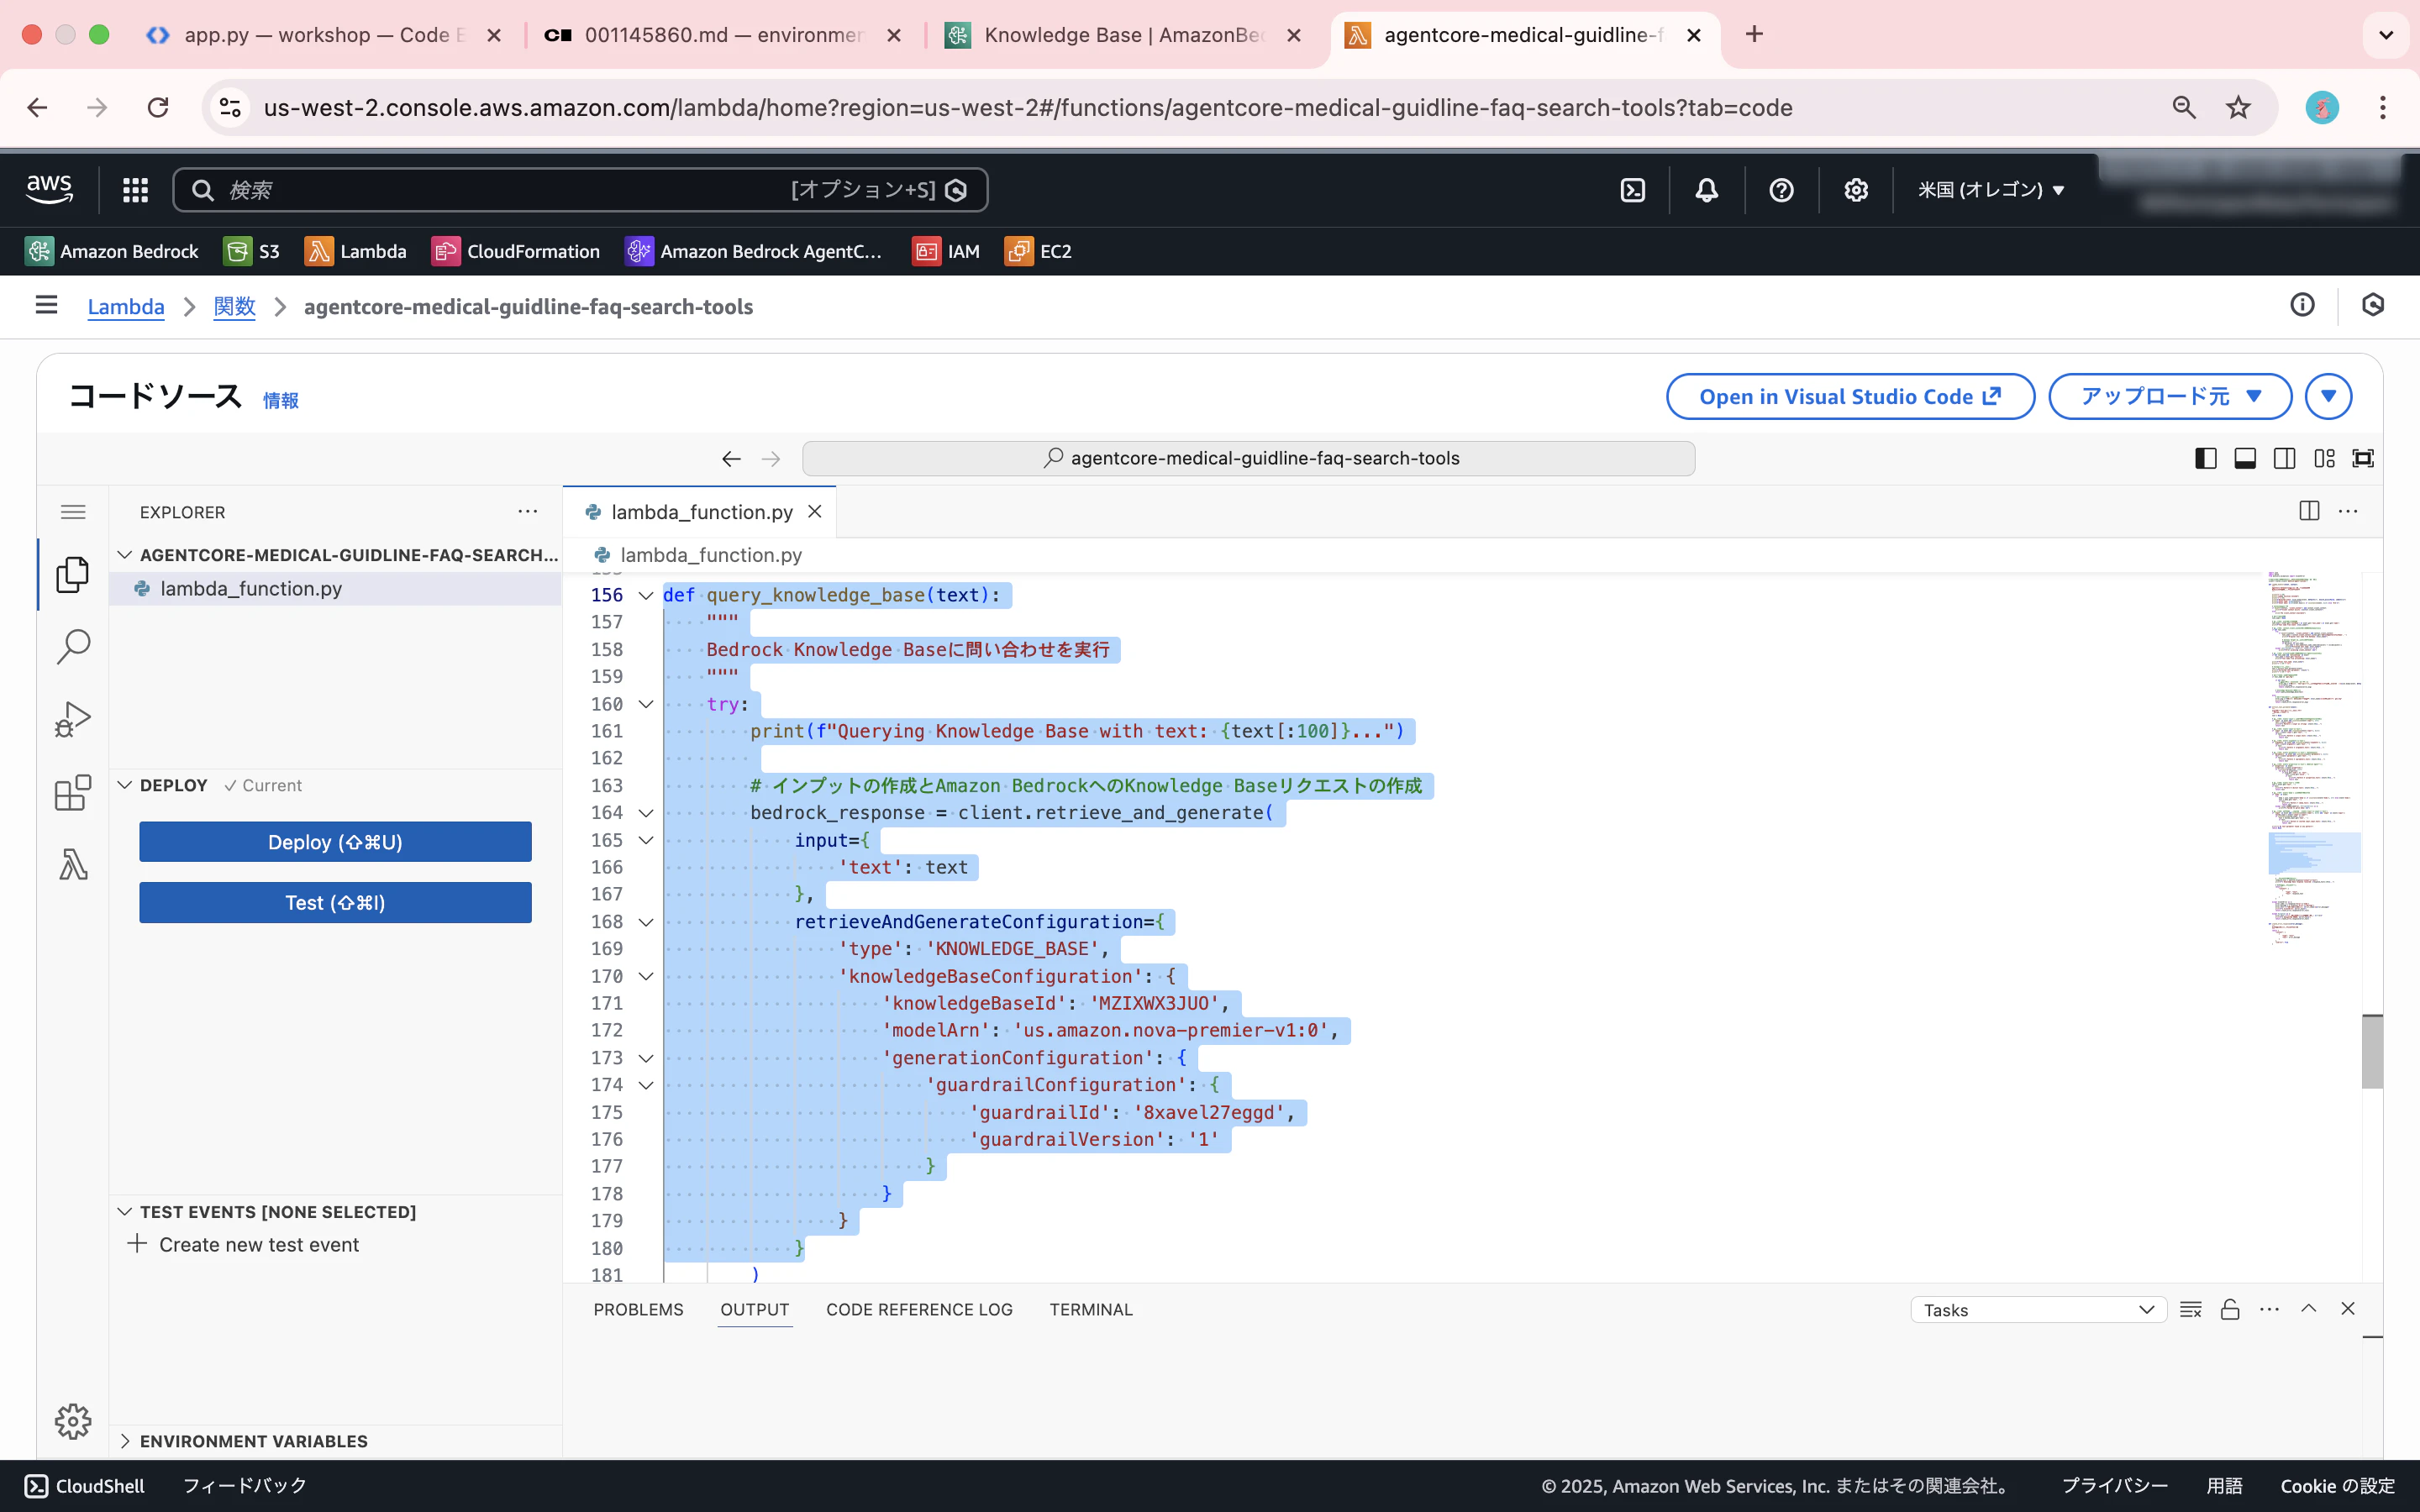Clear the output panel

point(2190,1309)
